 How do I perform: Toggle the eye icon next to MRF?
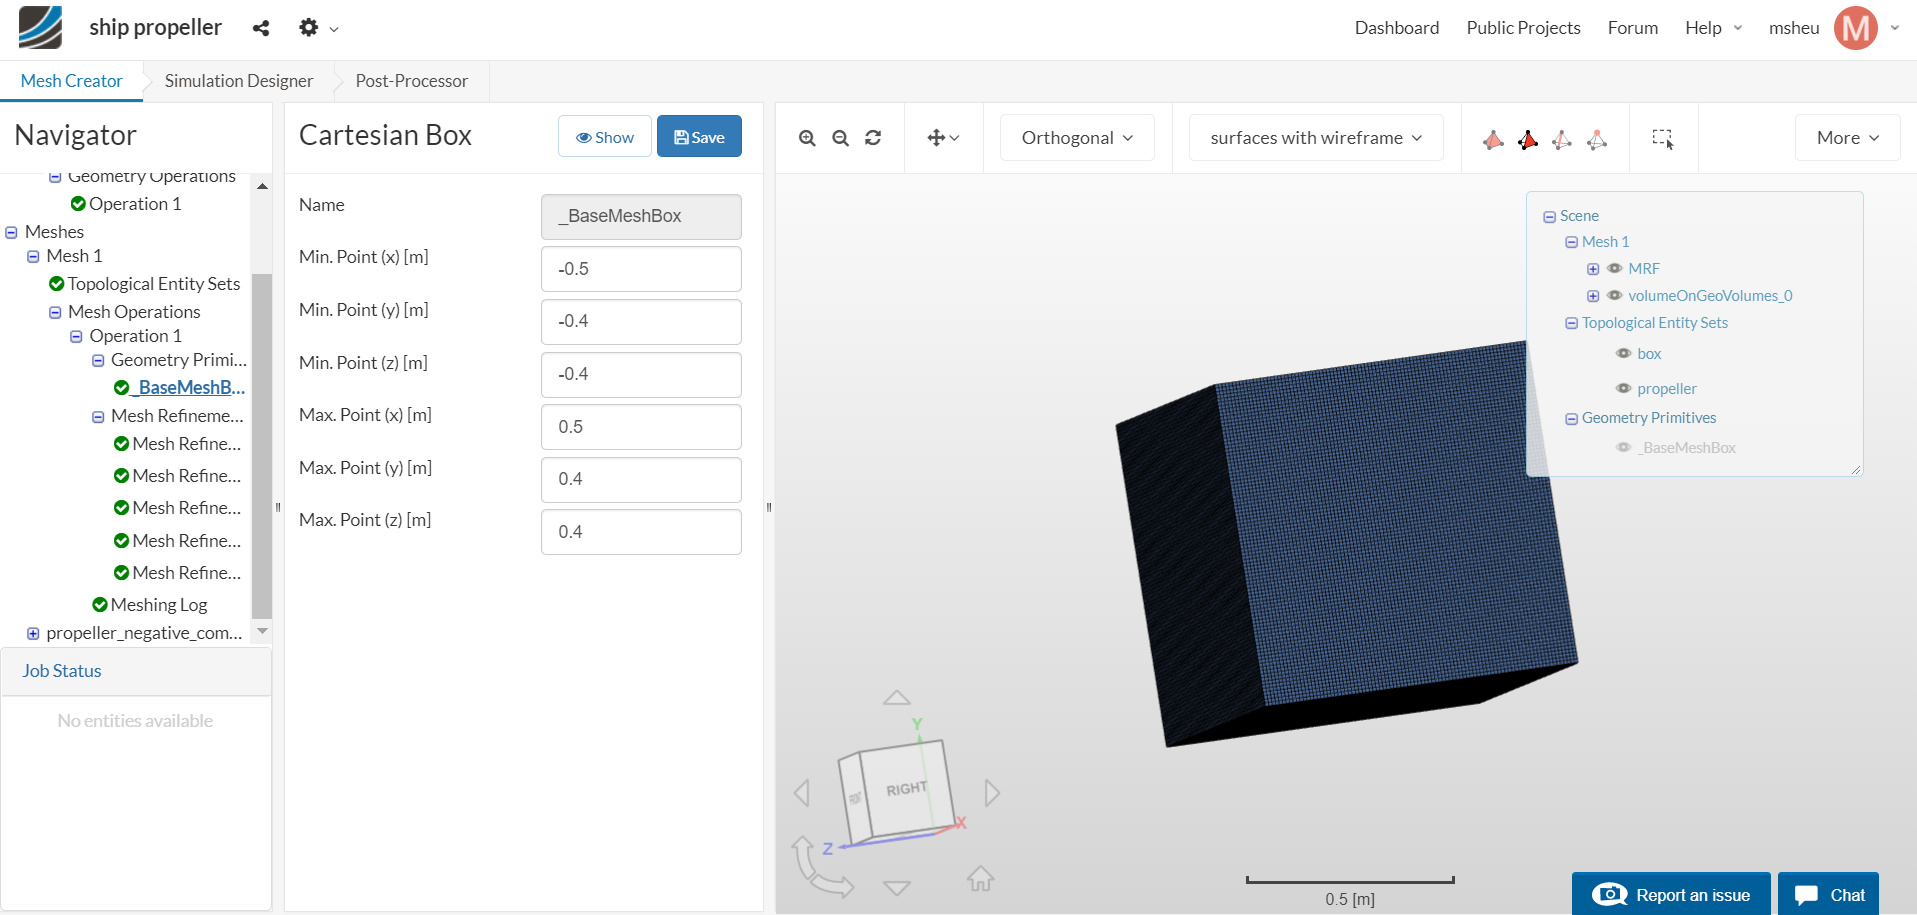1614,268
